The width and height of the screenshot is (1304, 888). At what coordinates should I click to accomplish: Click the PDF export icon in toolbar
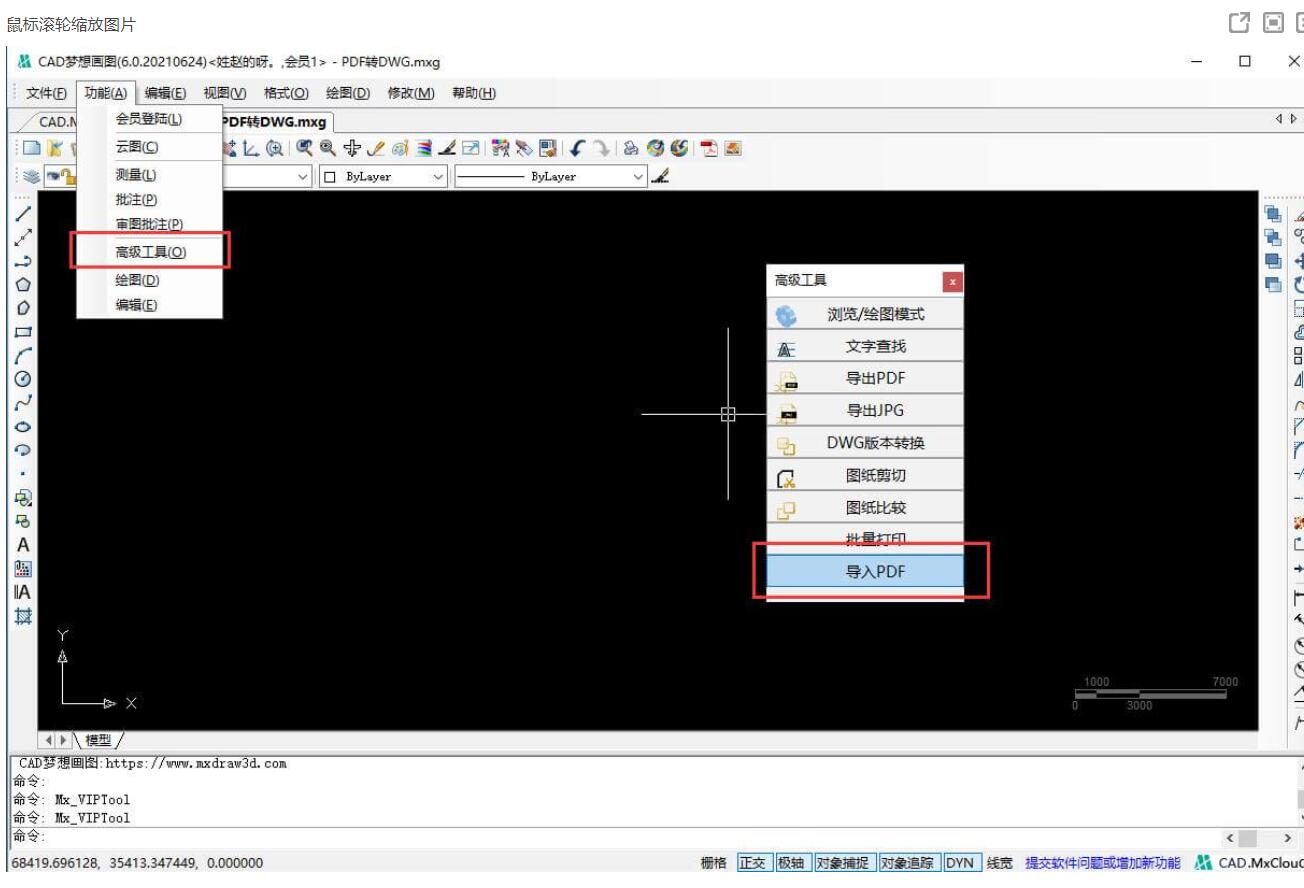(710, 149)
